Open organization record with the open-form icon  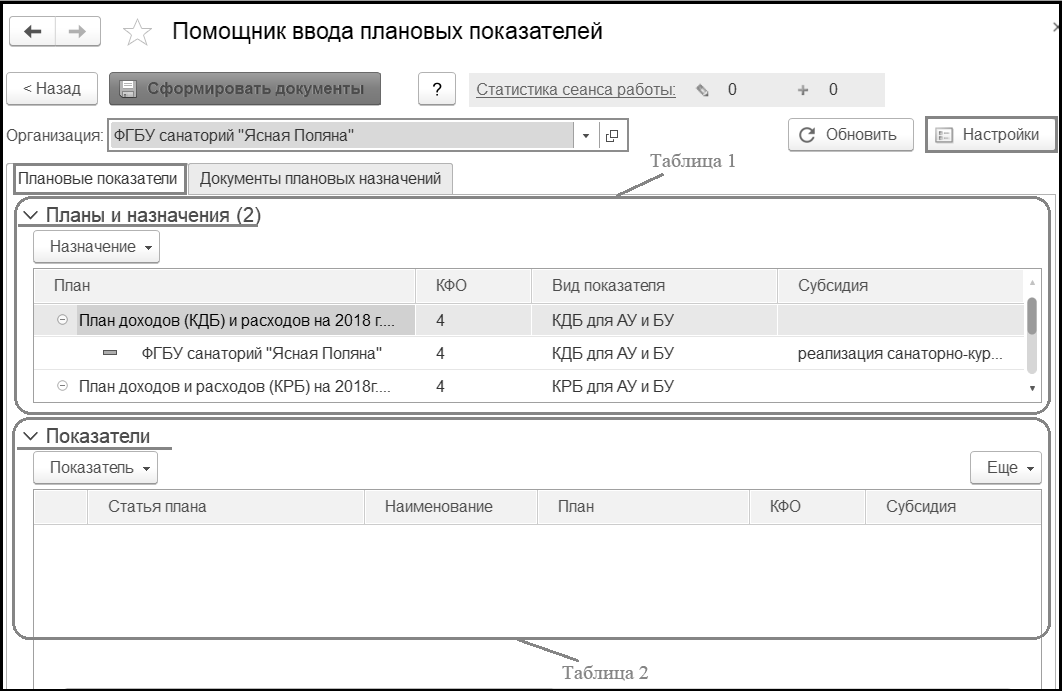[612, 135]
